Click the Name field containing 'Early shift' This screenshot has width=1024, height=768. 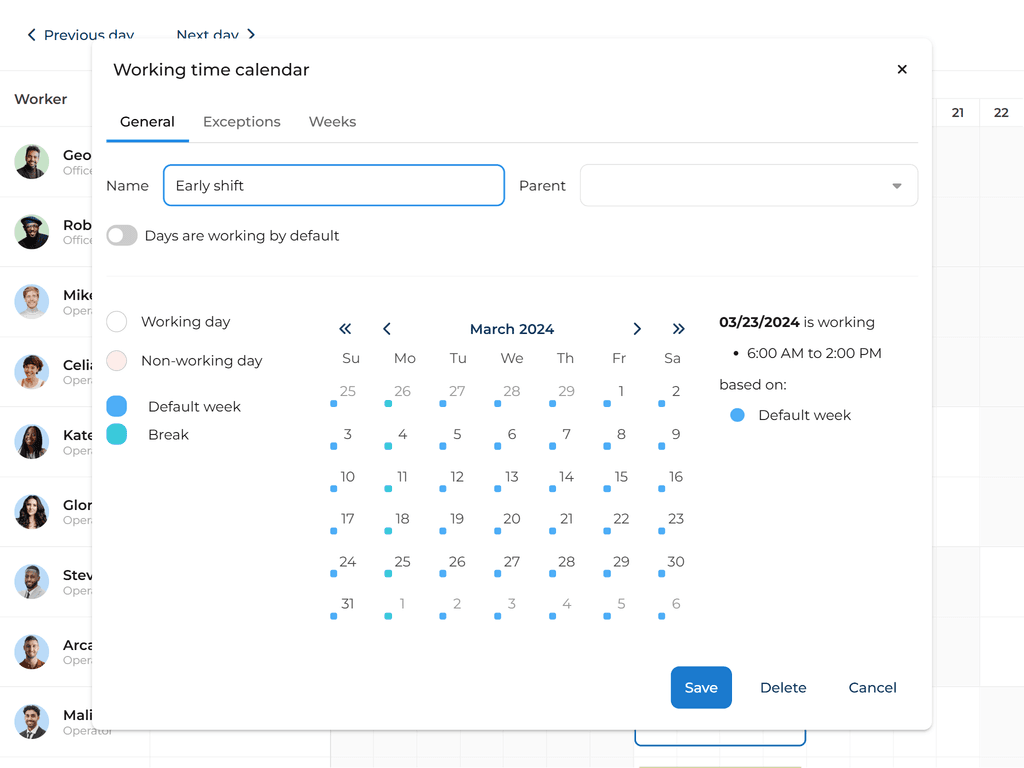click(333, 185)
